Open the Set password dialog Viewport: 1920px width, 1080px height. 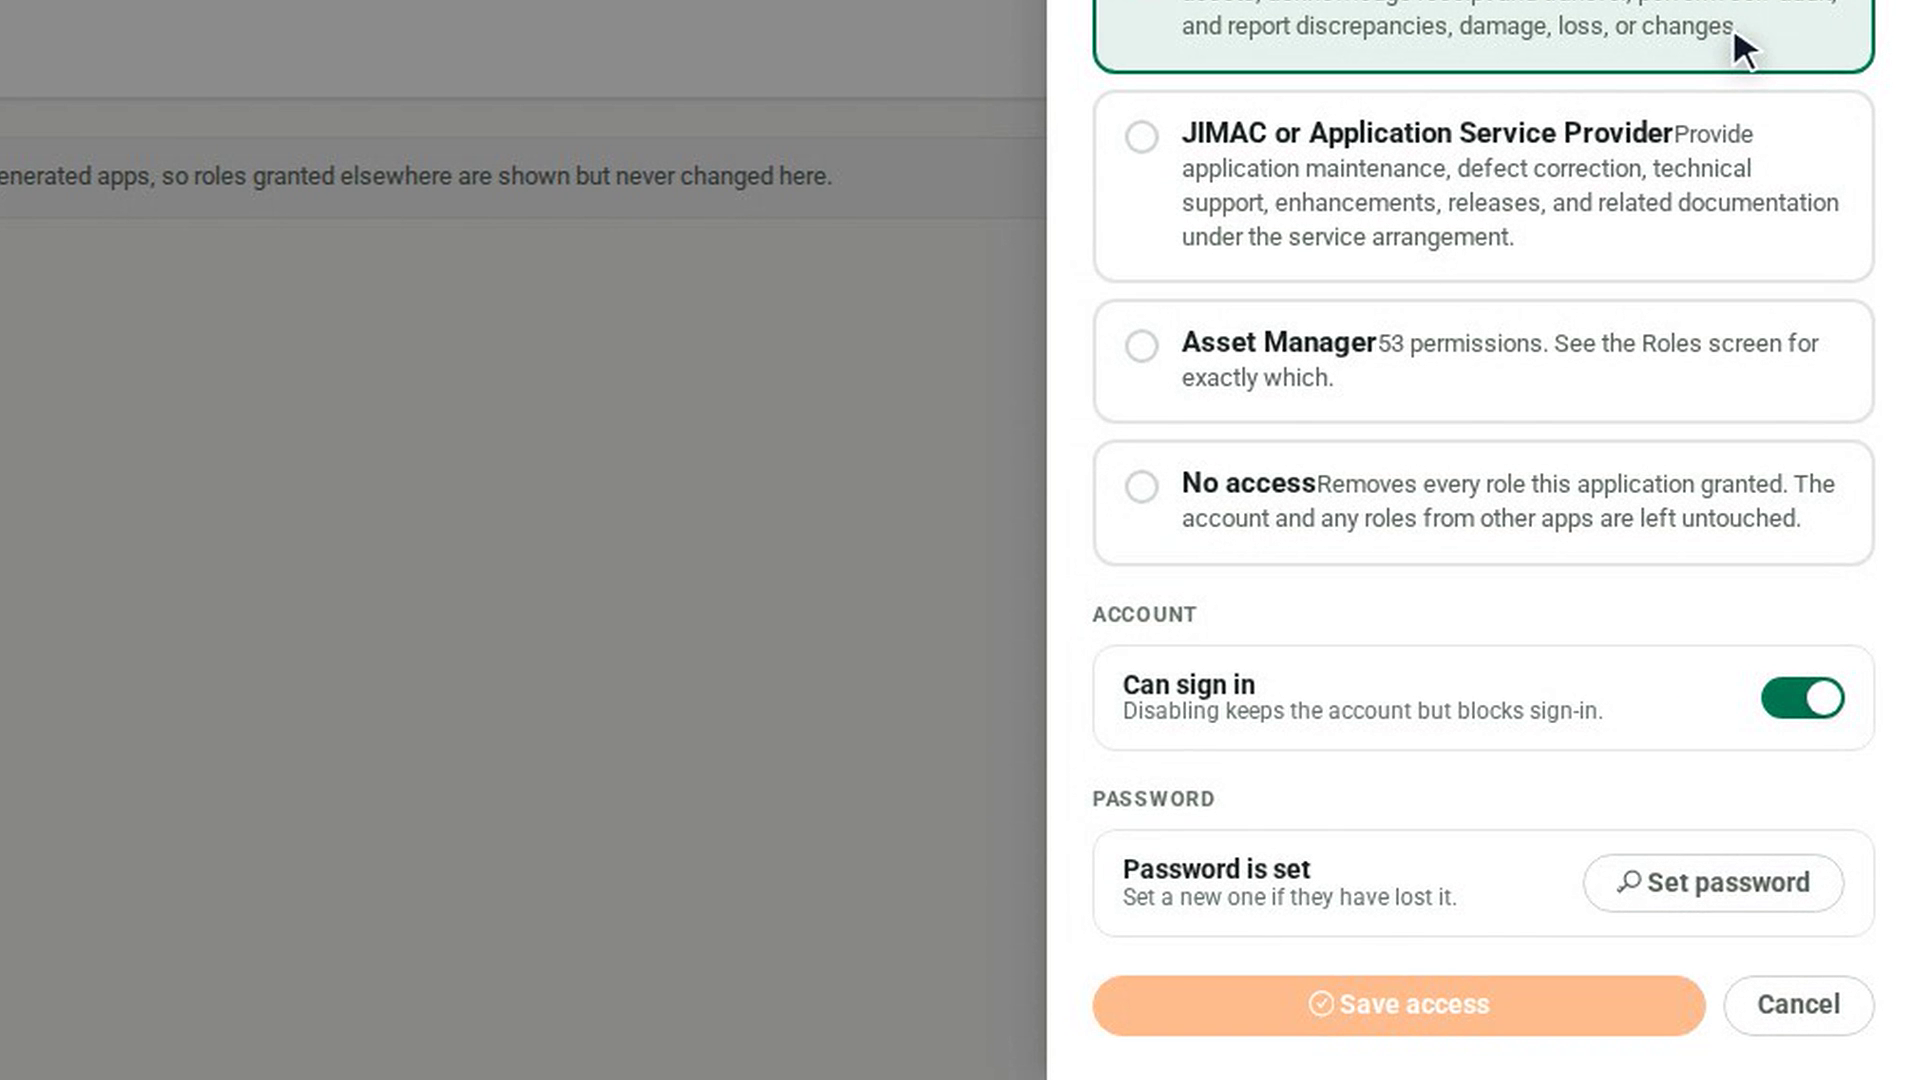1713,883
